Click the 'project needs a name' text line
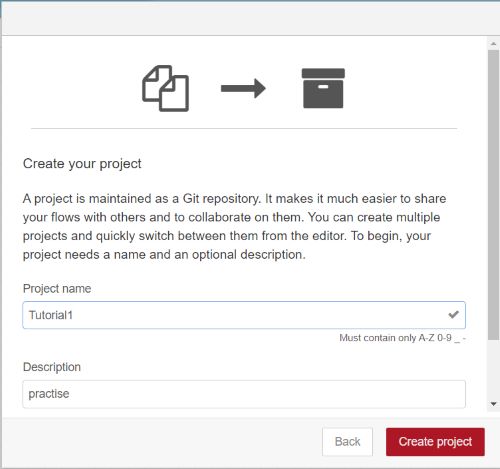 [x=164, y=255]
